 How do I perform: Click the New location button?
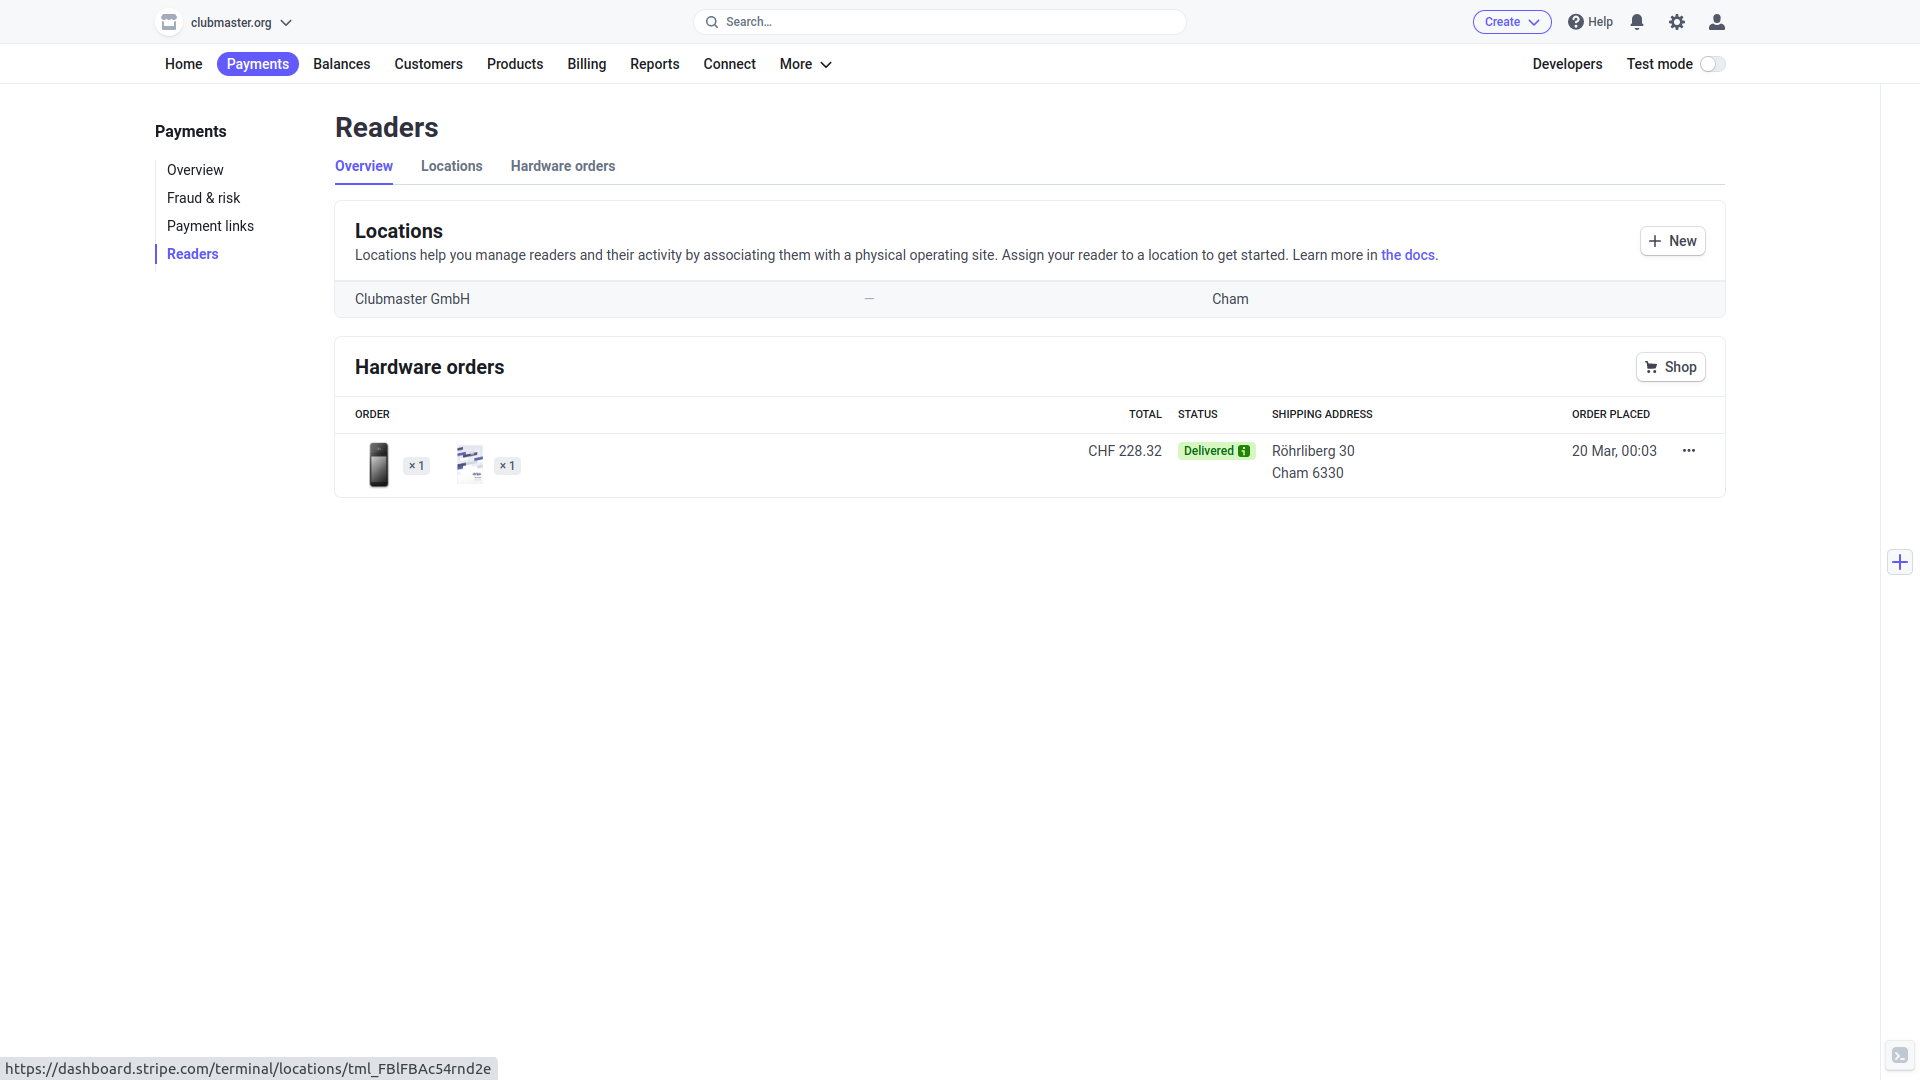1672,241
